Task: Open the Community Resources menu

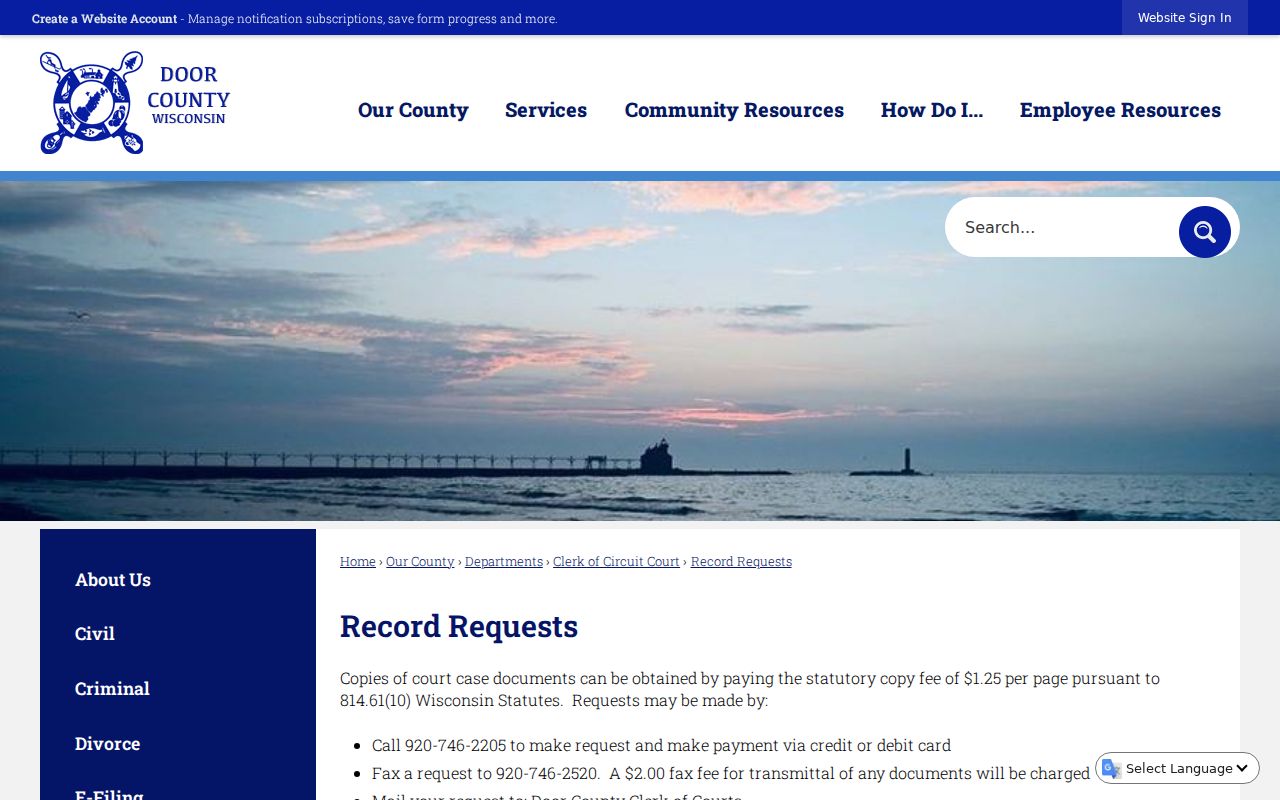Action: (x=734, y=110)
